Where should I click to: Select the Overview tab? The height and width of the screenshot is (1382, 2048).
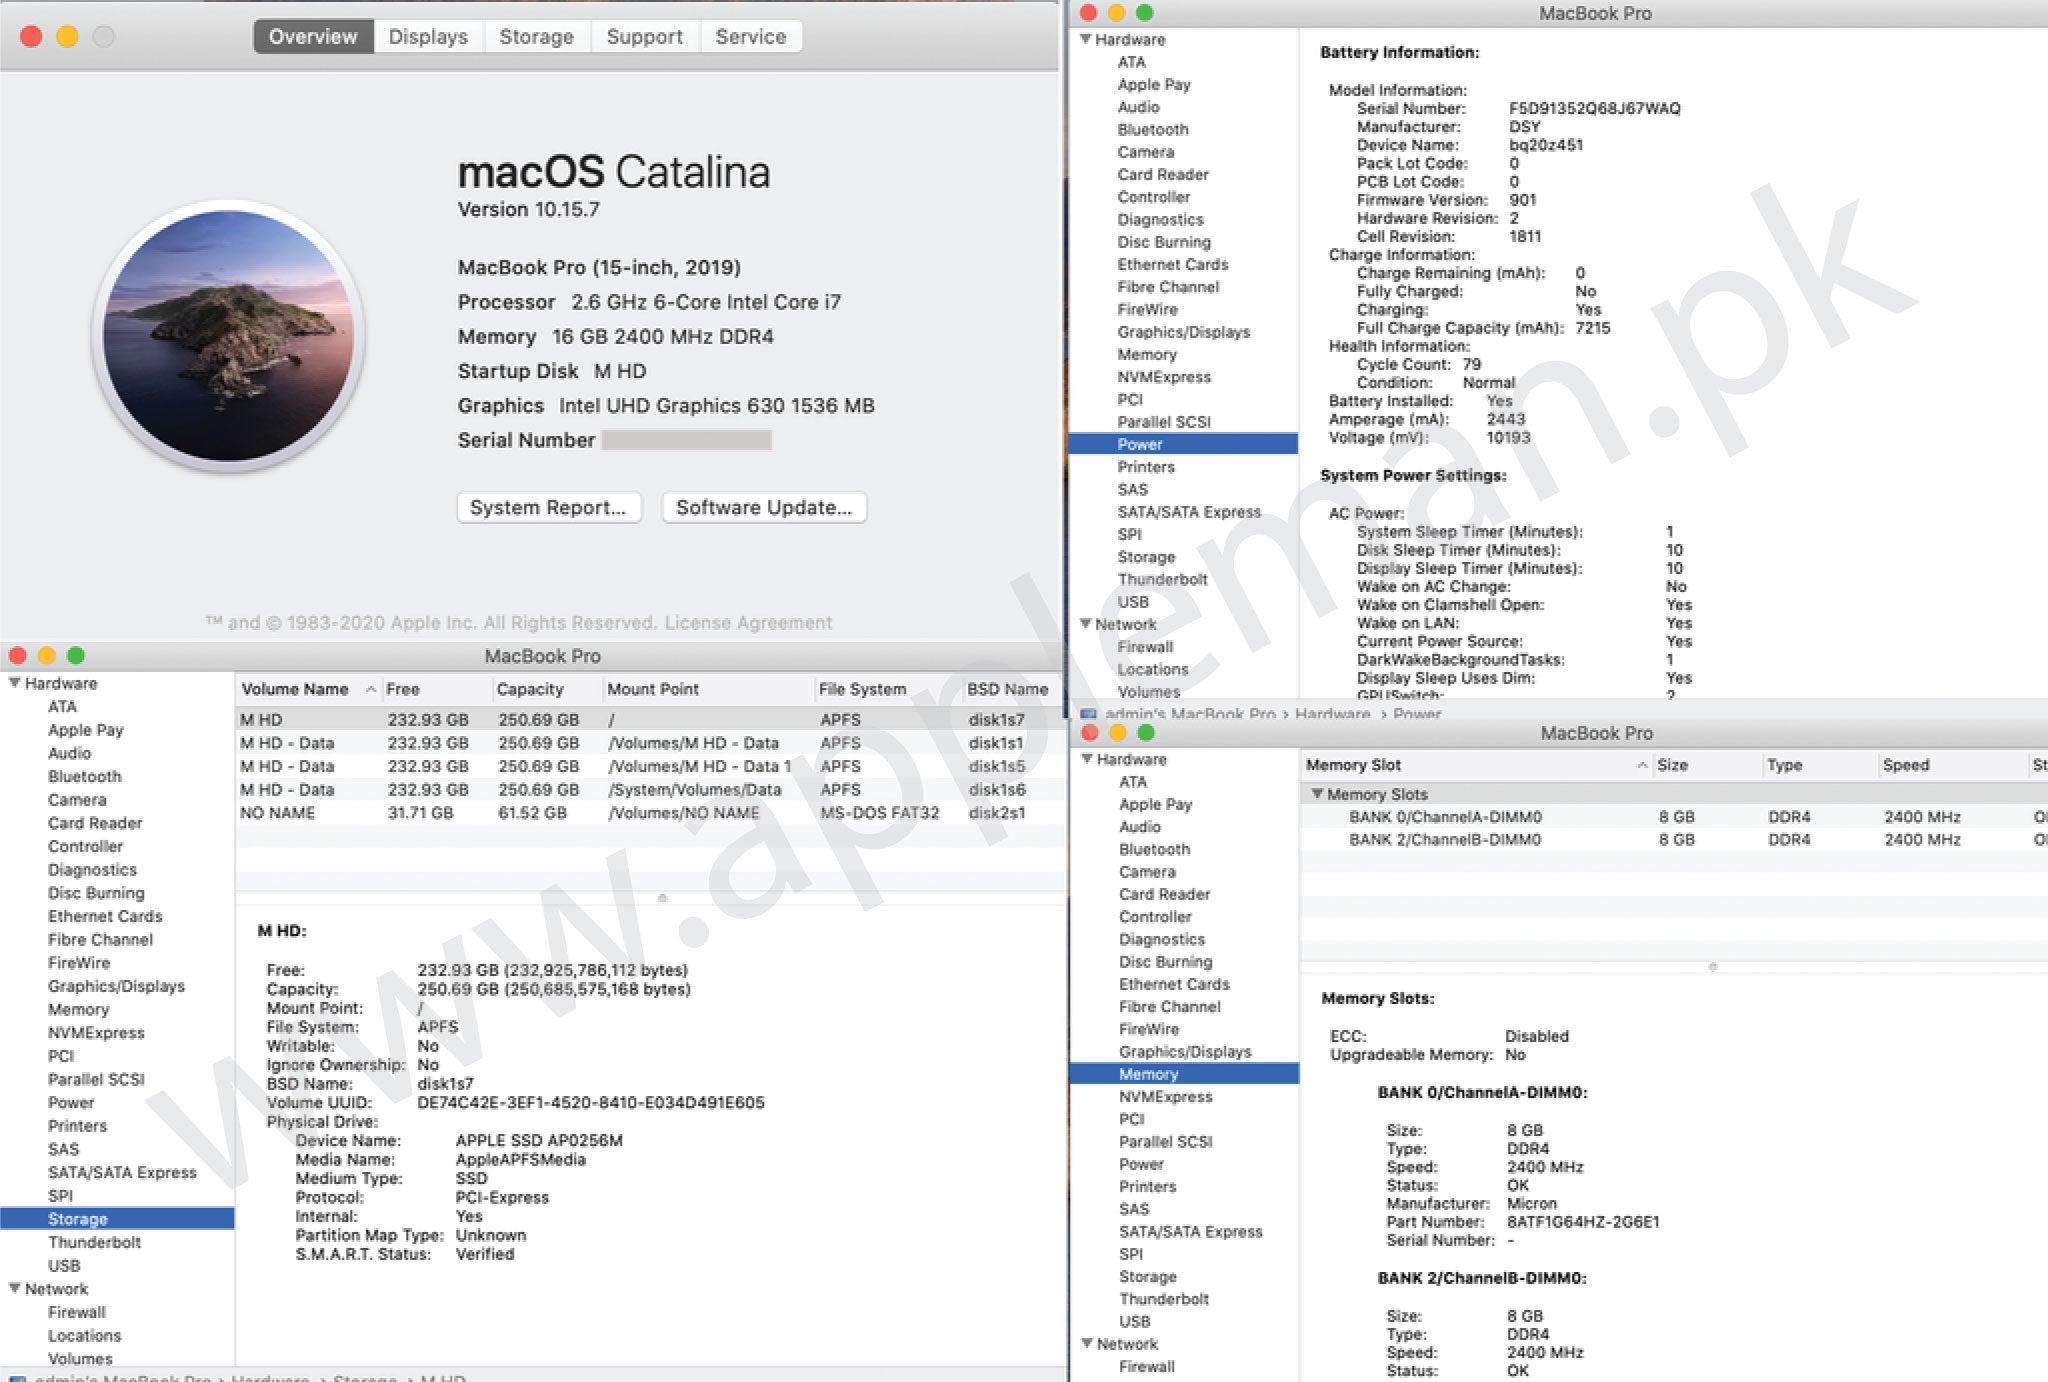(x=313, y=37)
